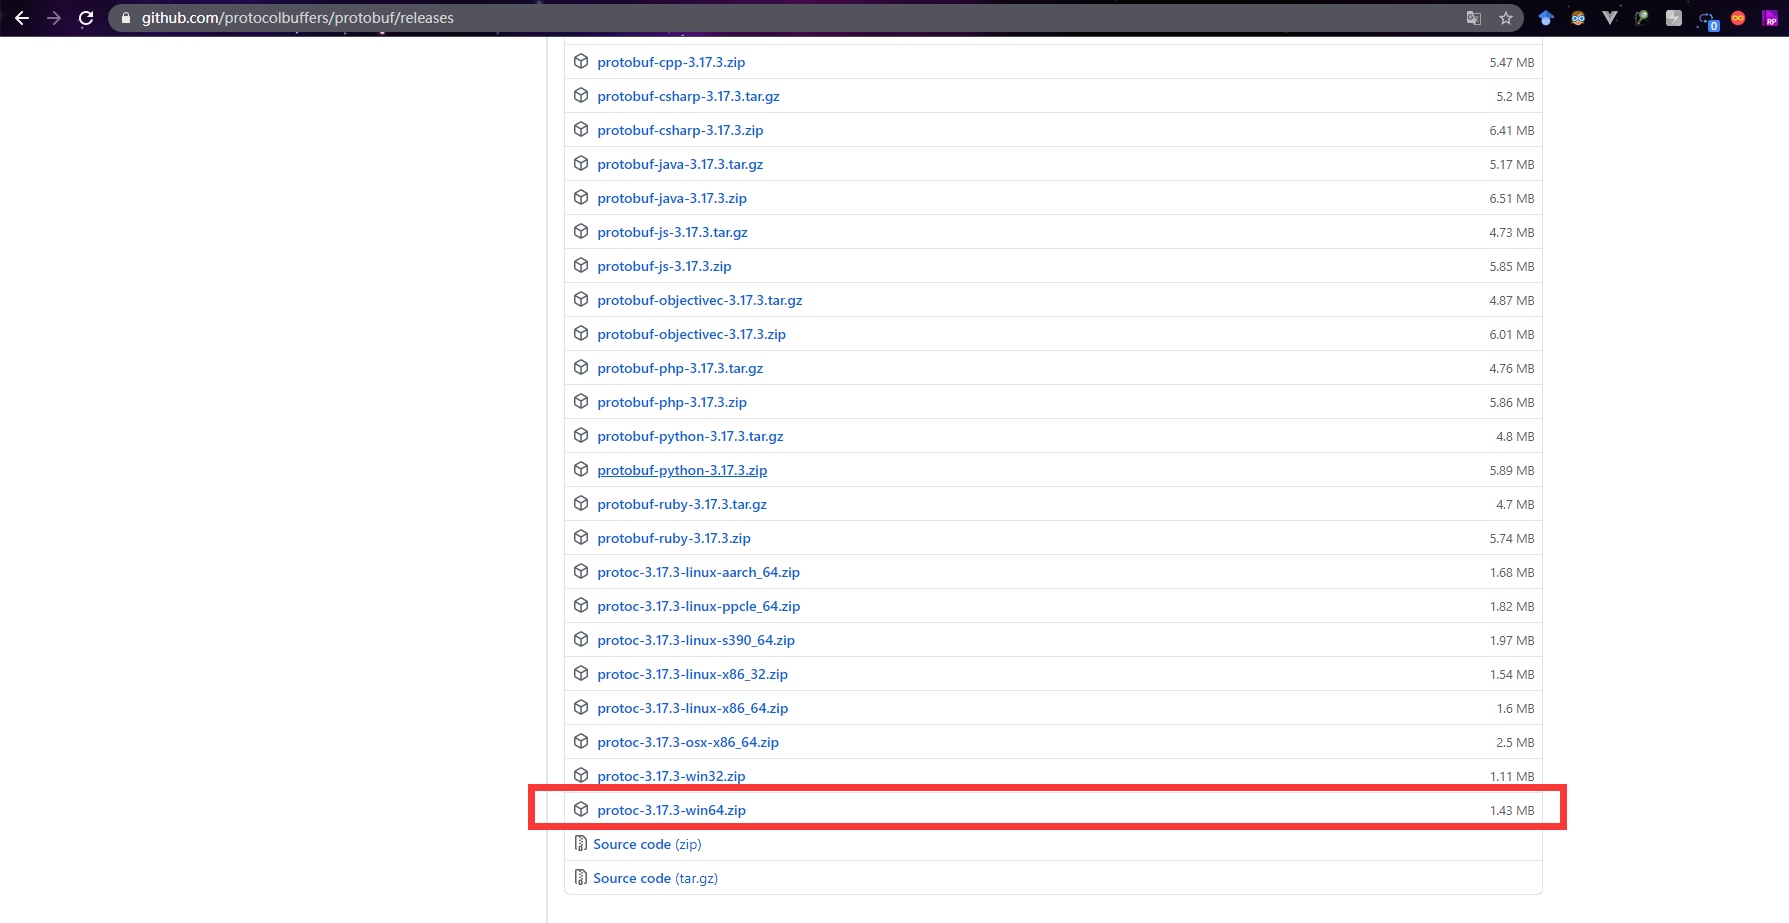Viewport: 1789px width, 923px height.
Task: Download protoc-3.17.3-win32.zip
Action: point(671,776)
